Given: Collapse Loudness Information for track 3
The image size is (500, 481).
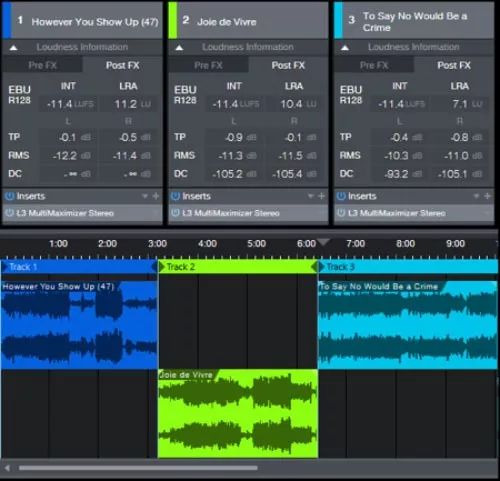Looking at the screenshot, I should click(x=345, y=48).
